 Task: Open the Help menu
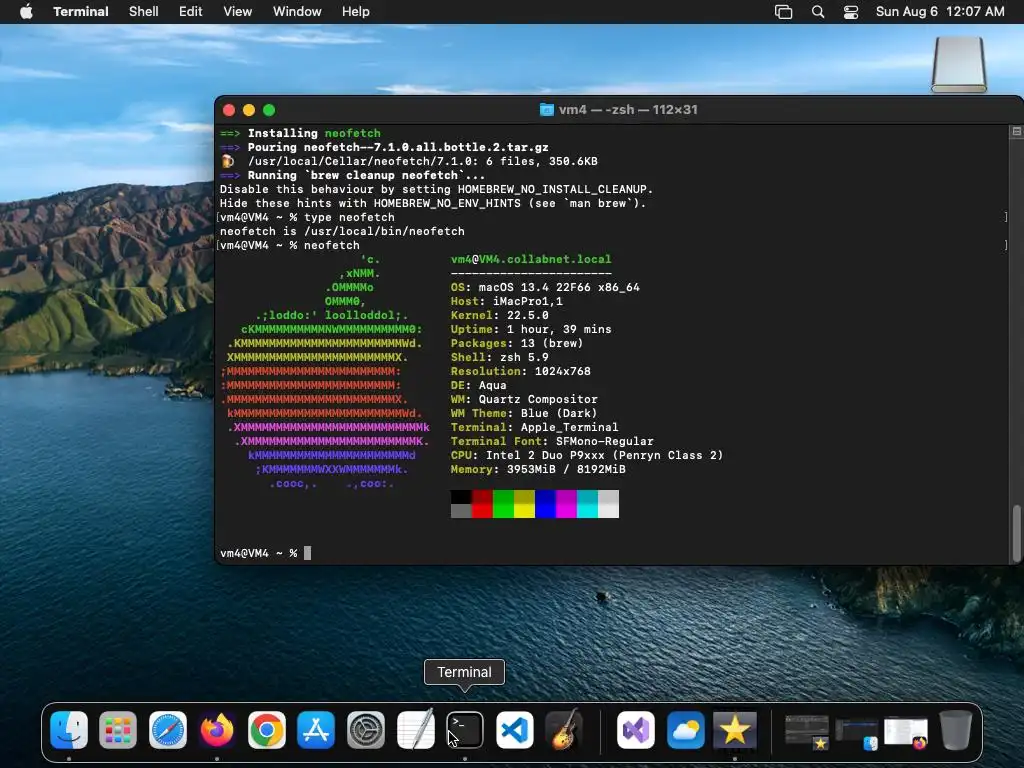point(356,12)
